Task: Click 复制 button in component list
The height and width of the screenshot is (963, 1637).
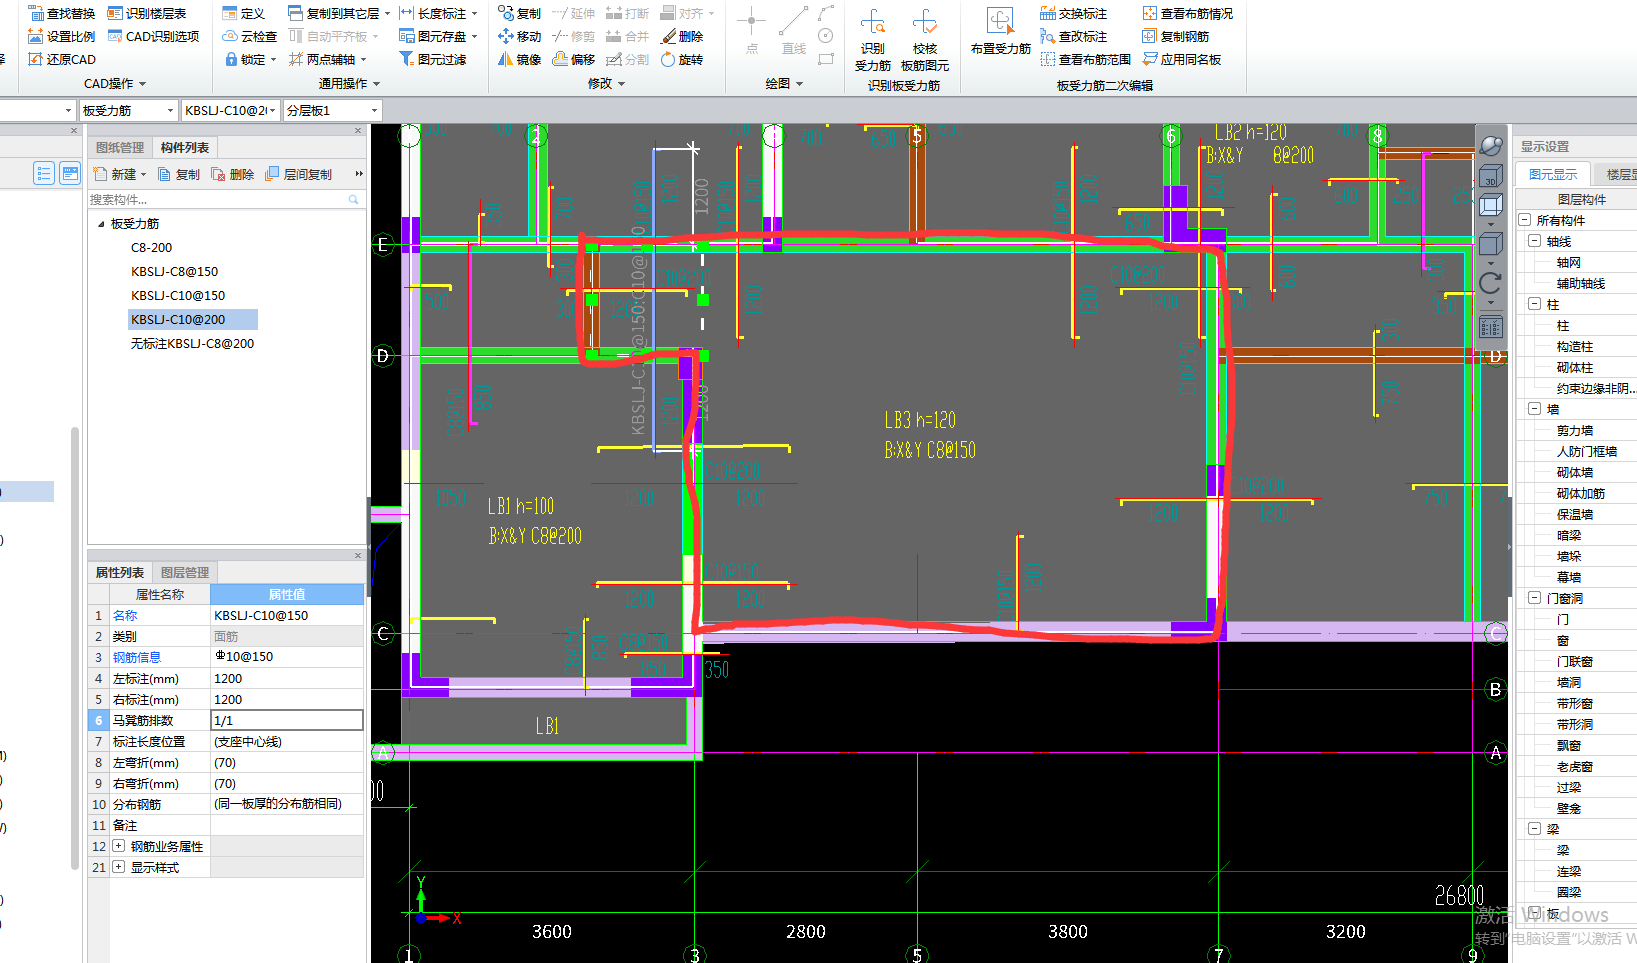Action: [x=179, y=174]
